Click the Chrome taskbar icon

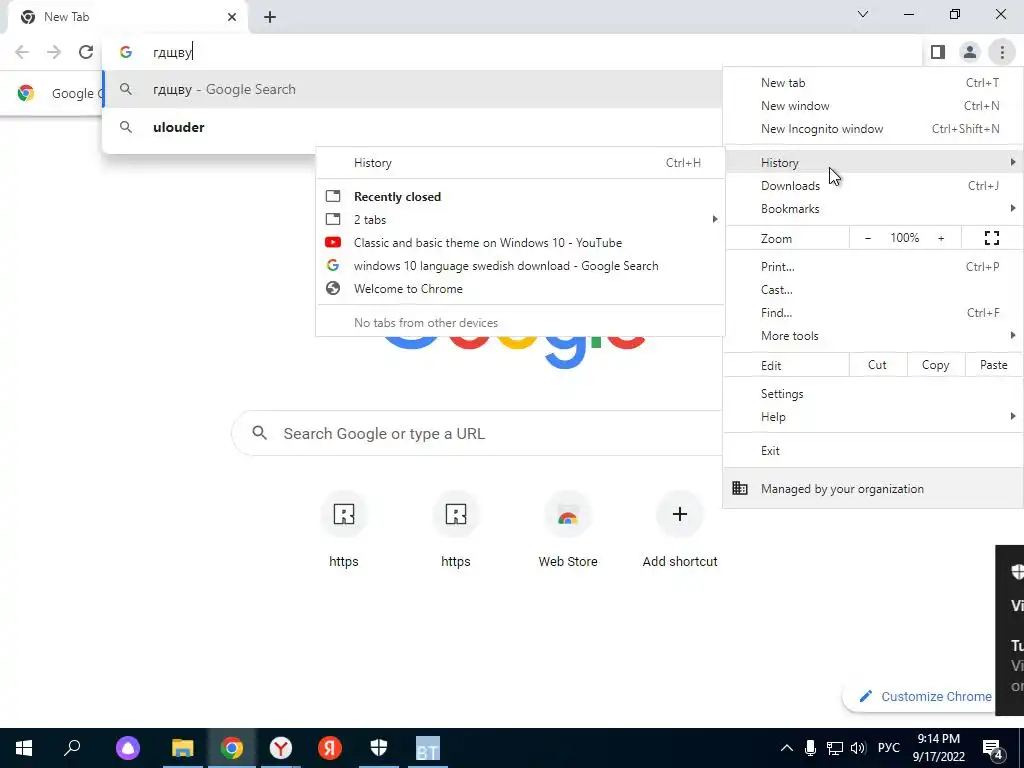(x=231, y=748)
